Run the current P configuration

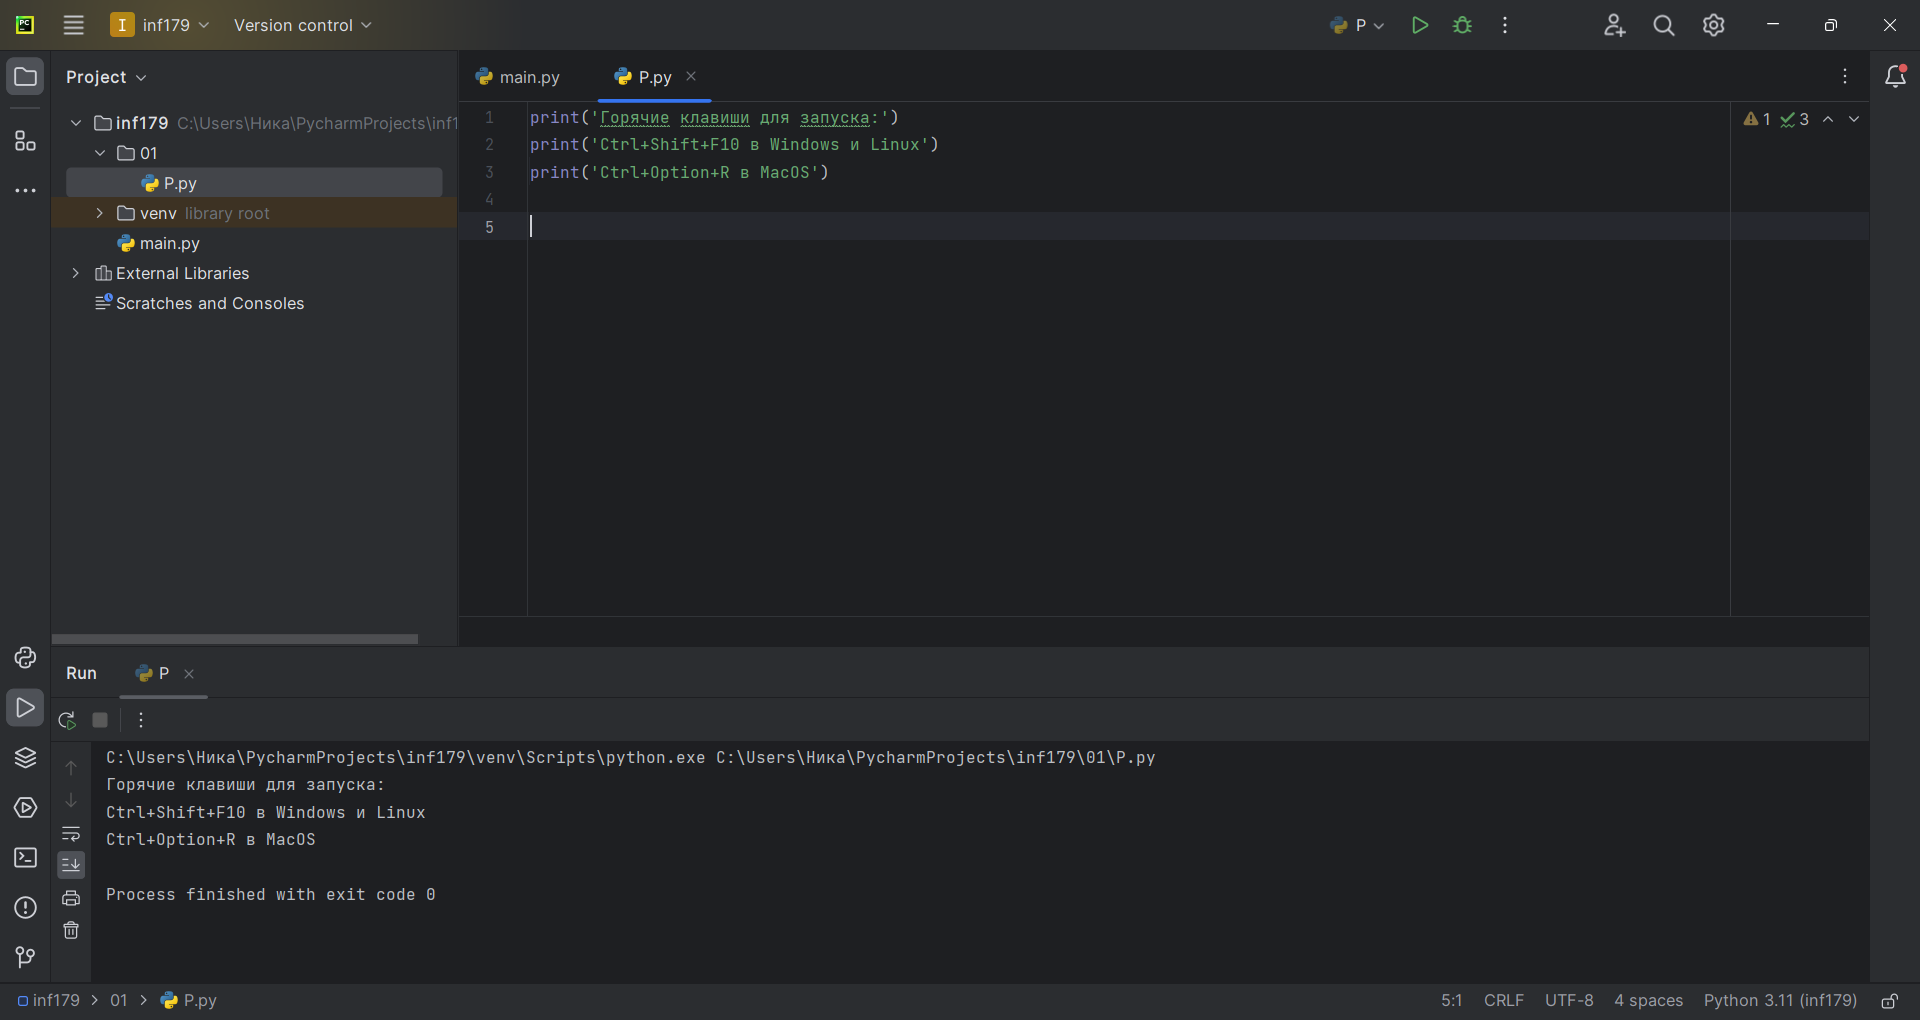(1419, 25)
